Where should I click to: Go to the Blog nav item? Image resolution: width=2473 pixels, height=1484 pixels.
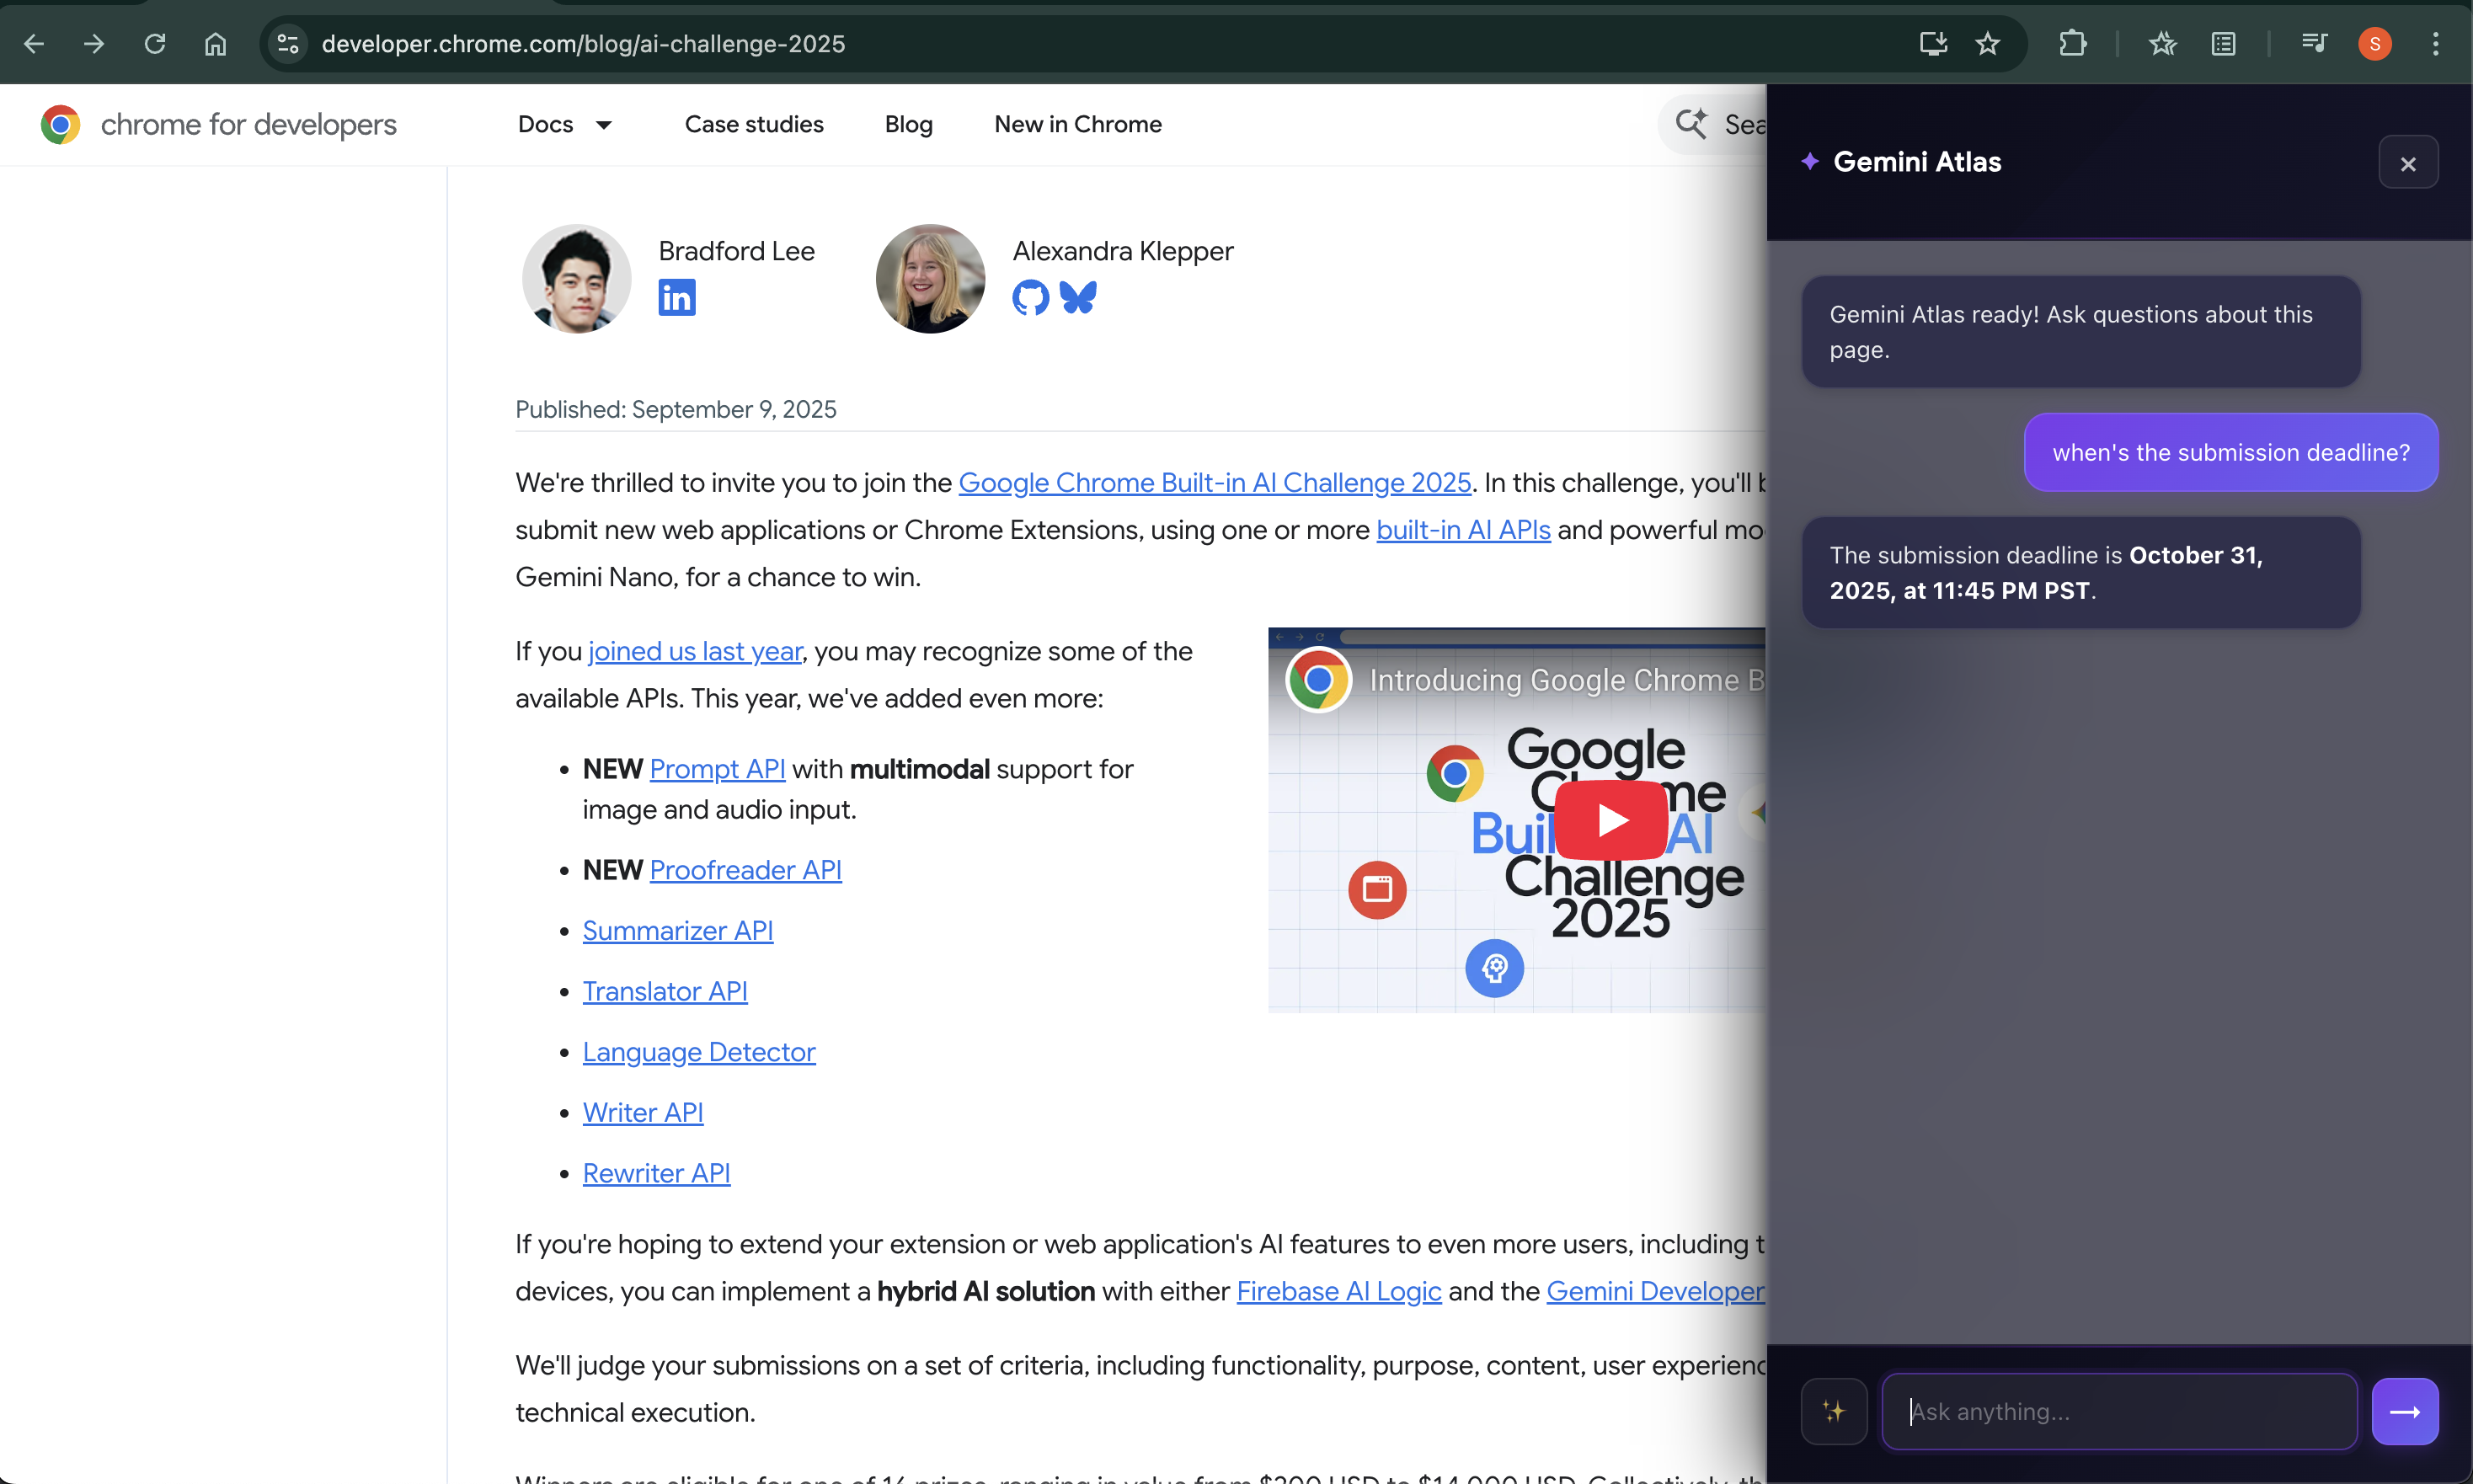point(908,124)
